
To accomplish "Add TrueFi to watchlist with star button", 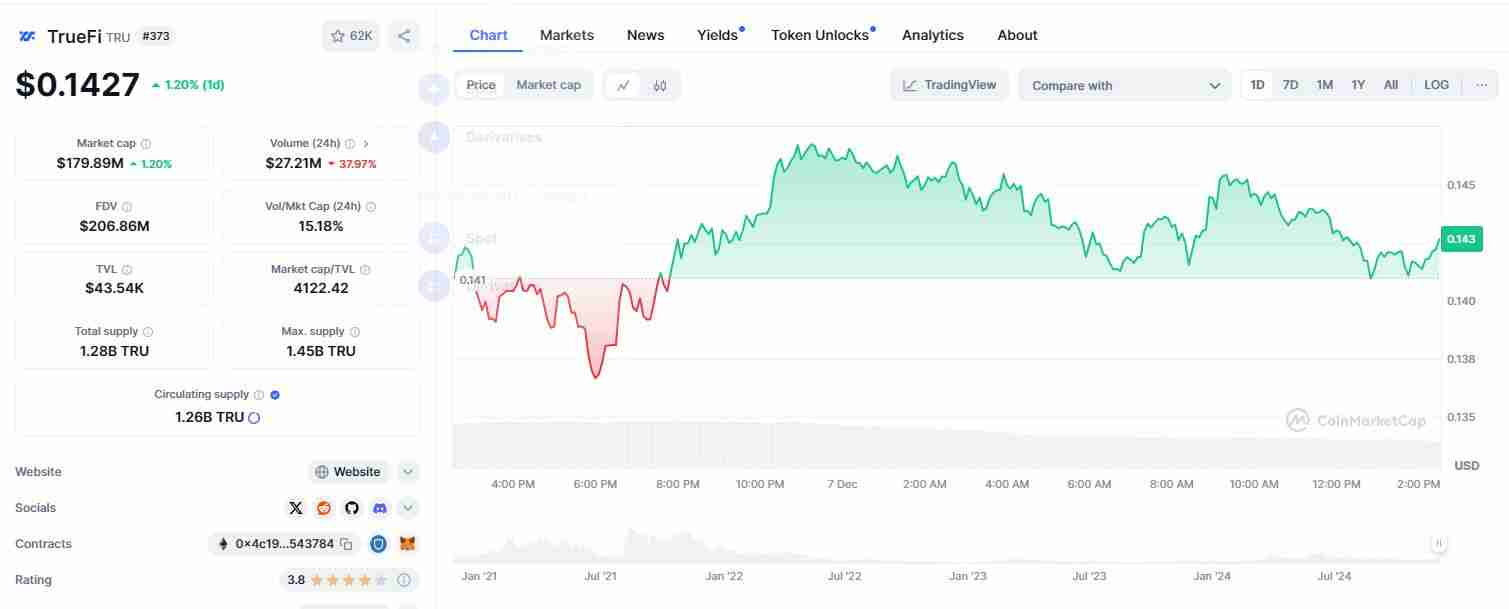I will (x=350, y=36).
